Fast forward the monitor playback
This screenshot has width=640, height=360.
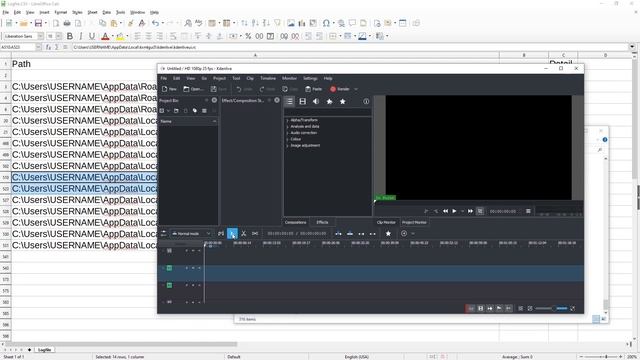pos(470,211)
